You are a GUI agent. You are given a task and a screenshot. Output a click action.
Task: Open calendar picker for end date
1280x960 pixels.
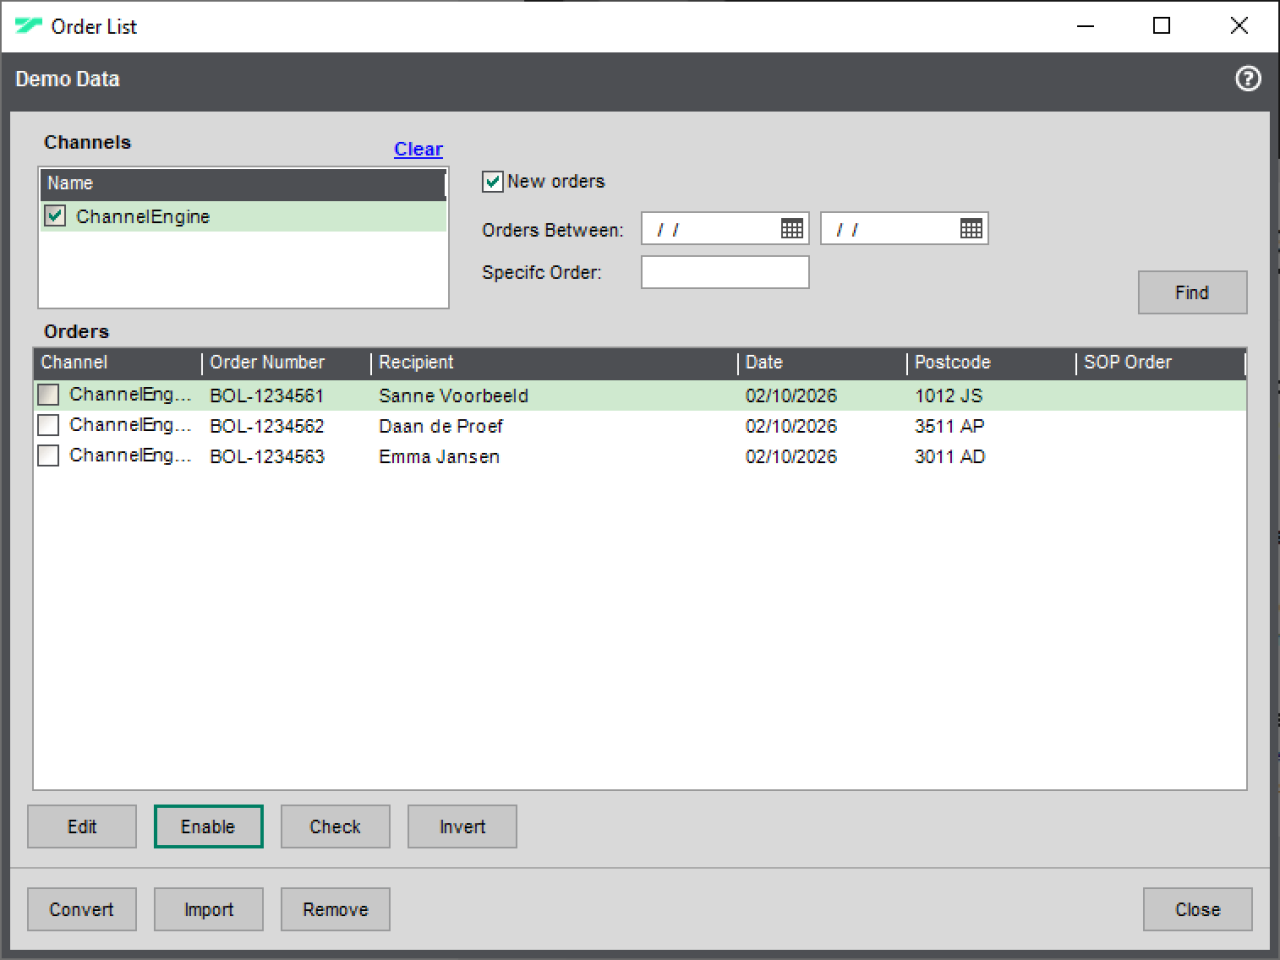point(971,229)
